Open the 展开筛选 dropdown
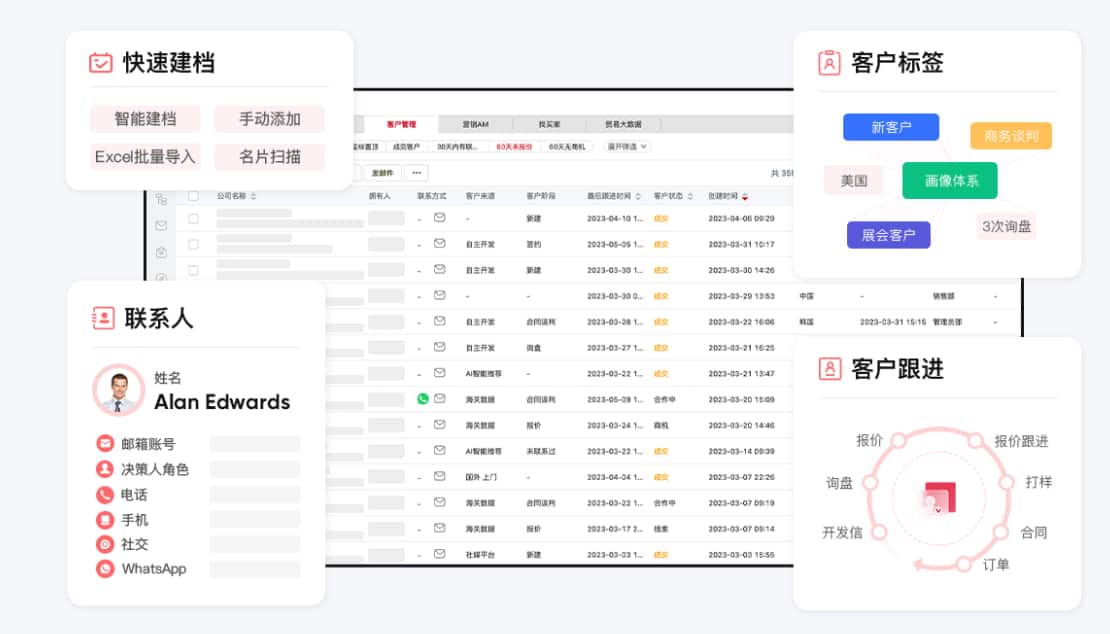Image resolution: width=1110 pixels, height=634 pixels. click(x=627, y=148)
